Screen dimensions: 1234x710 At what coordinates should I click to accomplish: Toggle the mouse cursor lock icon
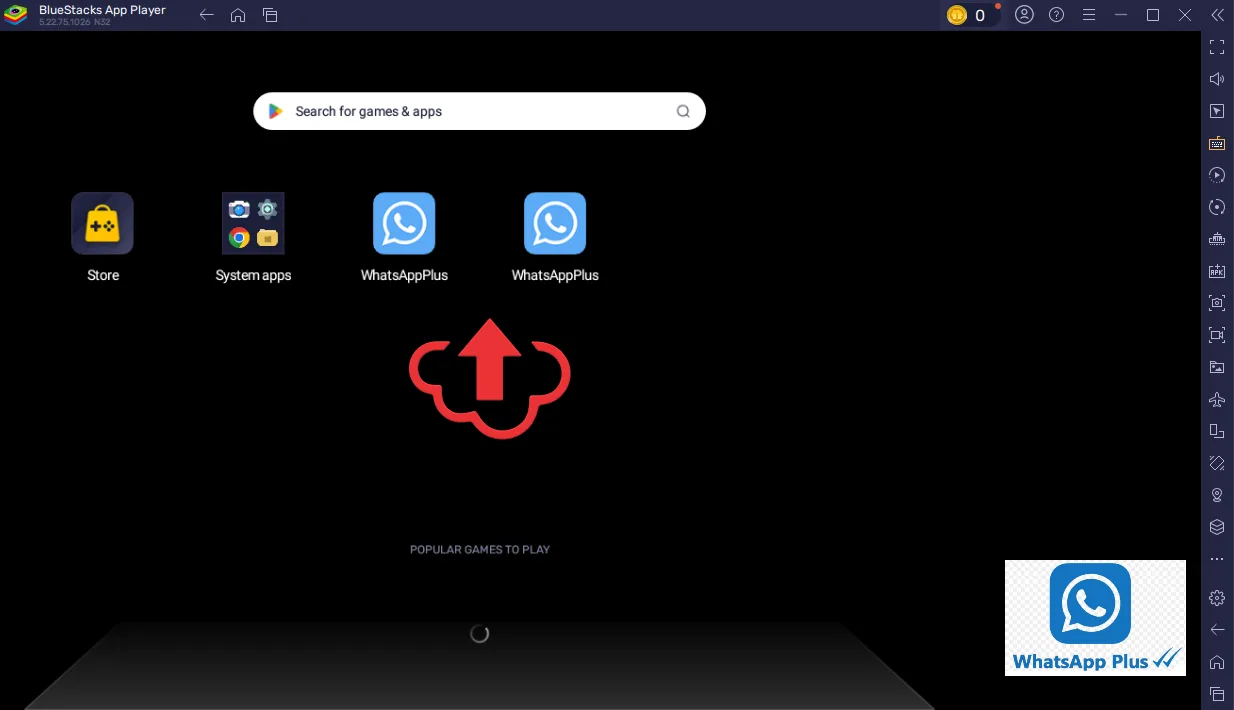click(x=1217, y=111)
